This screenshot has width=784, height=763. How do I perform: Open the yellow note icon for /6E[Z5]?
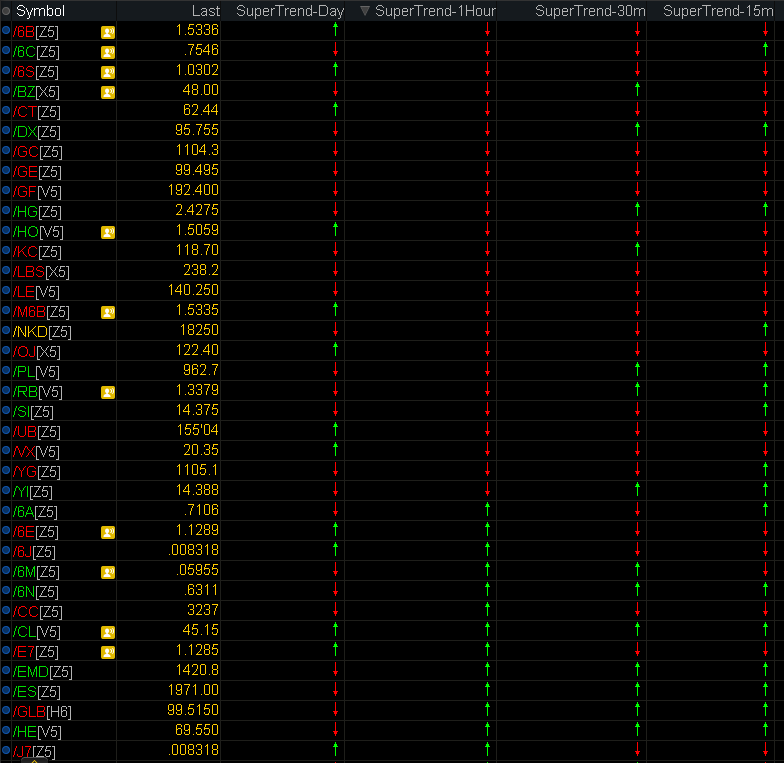click(x=108, y=532)
